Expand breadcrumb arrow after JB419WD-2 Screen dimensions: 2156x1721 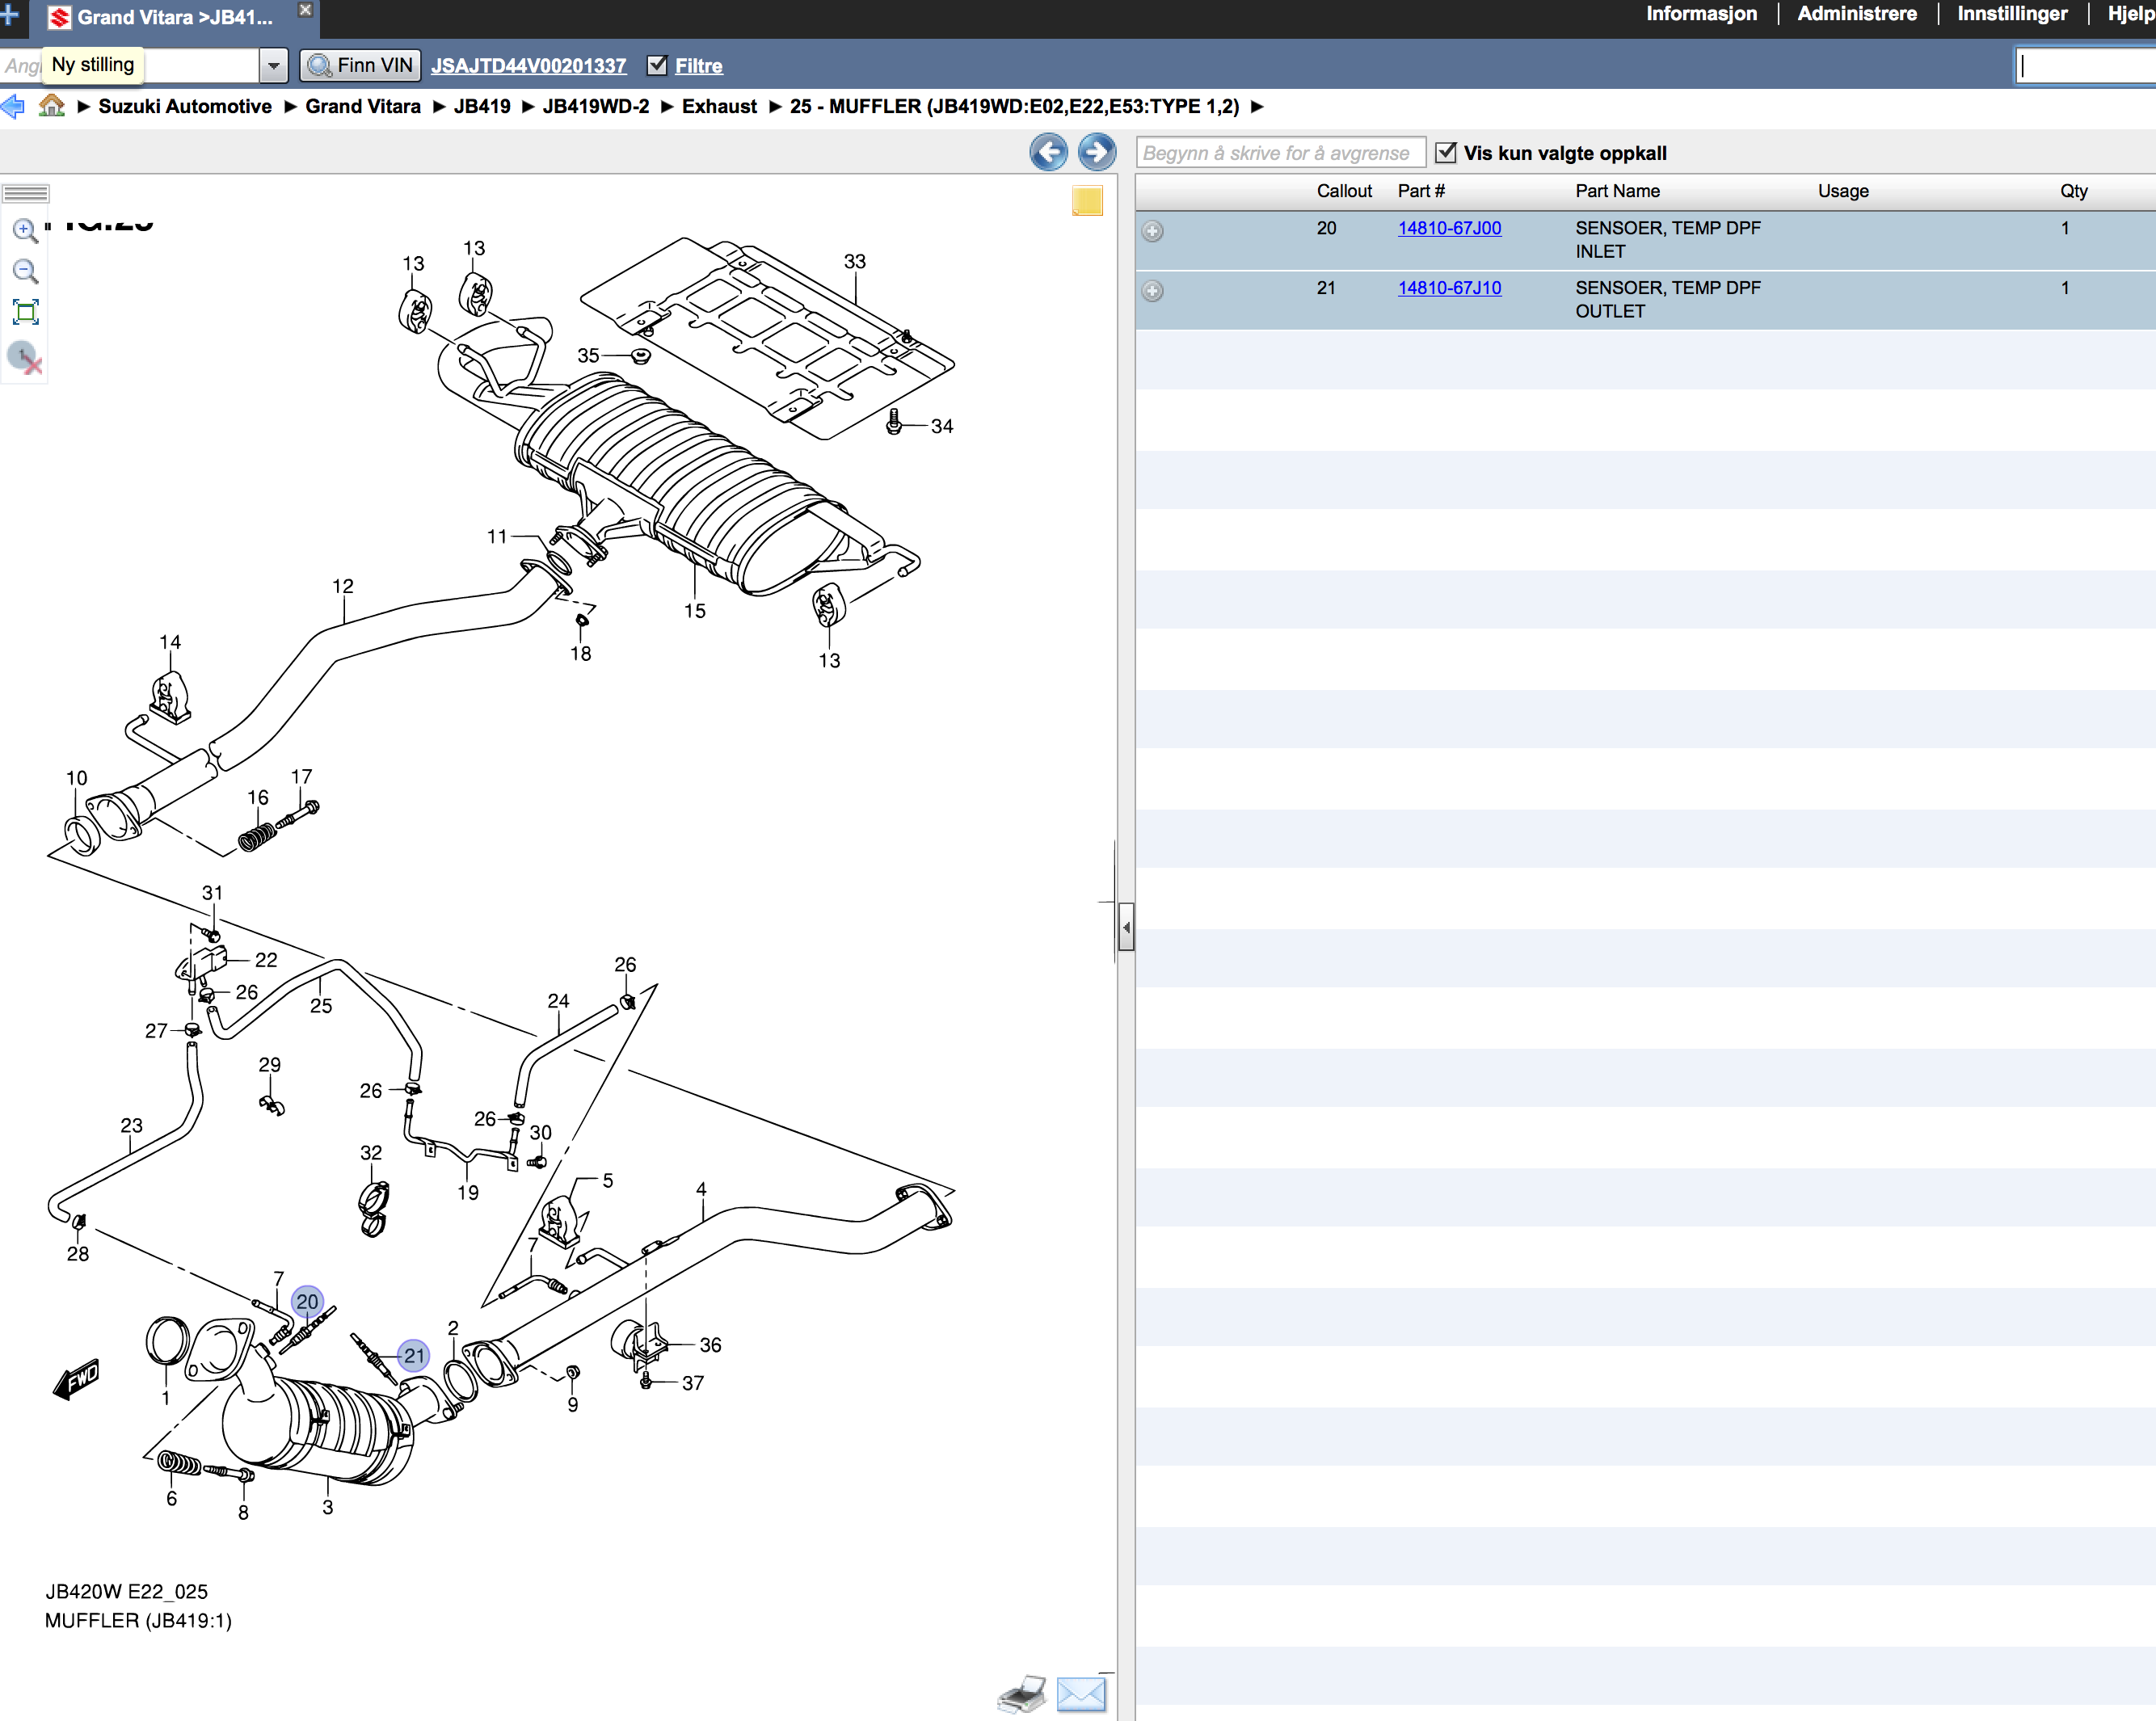tap(667, 106)
